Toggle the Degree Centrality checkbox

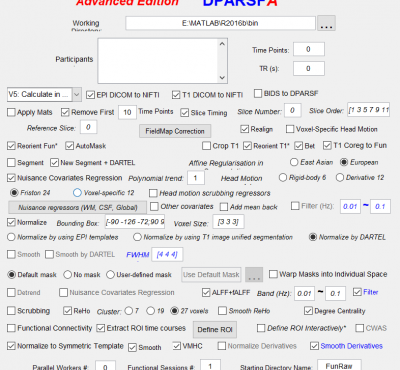point(308,311)
